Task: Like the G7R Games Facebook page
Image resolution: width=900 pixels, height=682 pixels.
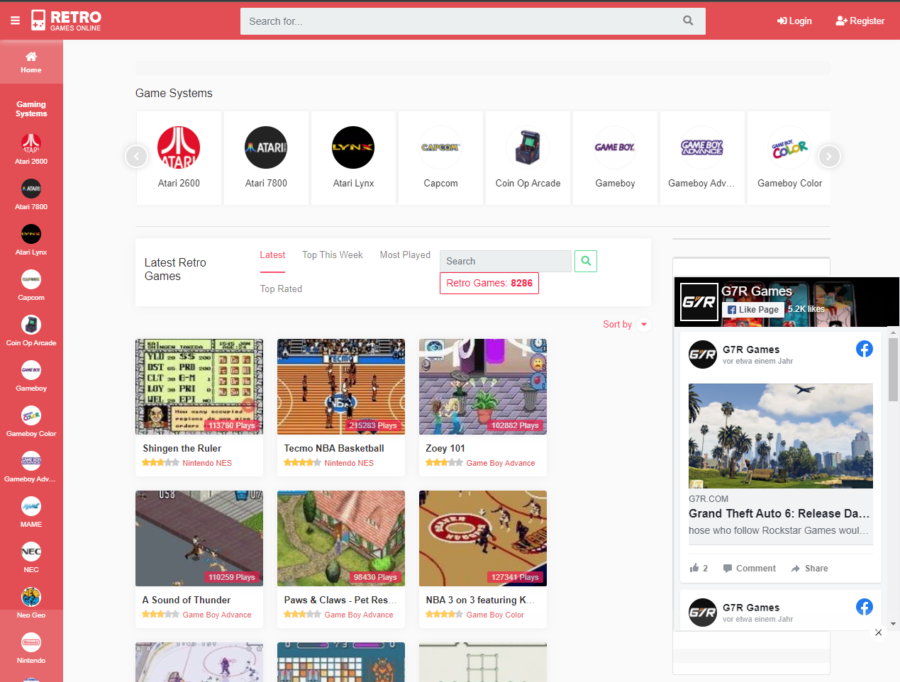Action: [753, 309]
